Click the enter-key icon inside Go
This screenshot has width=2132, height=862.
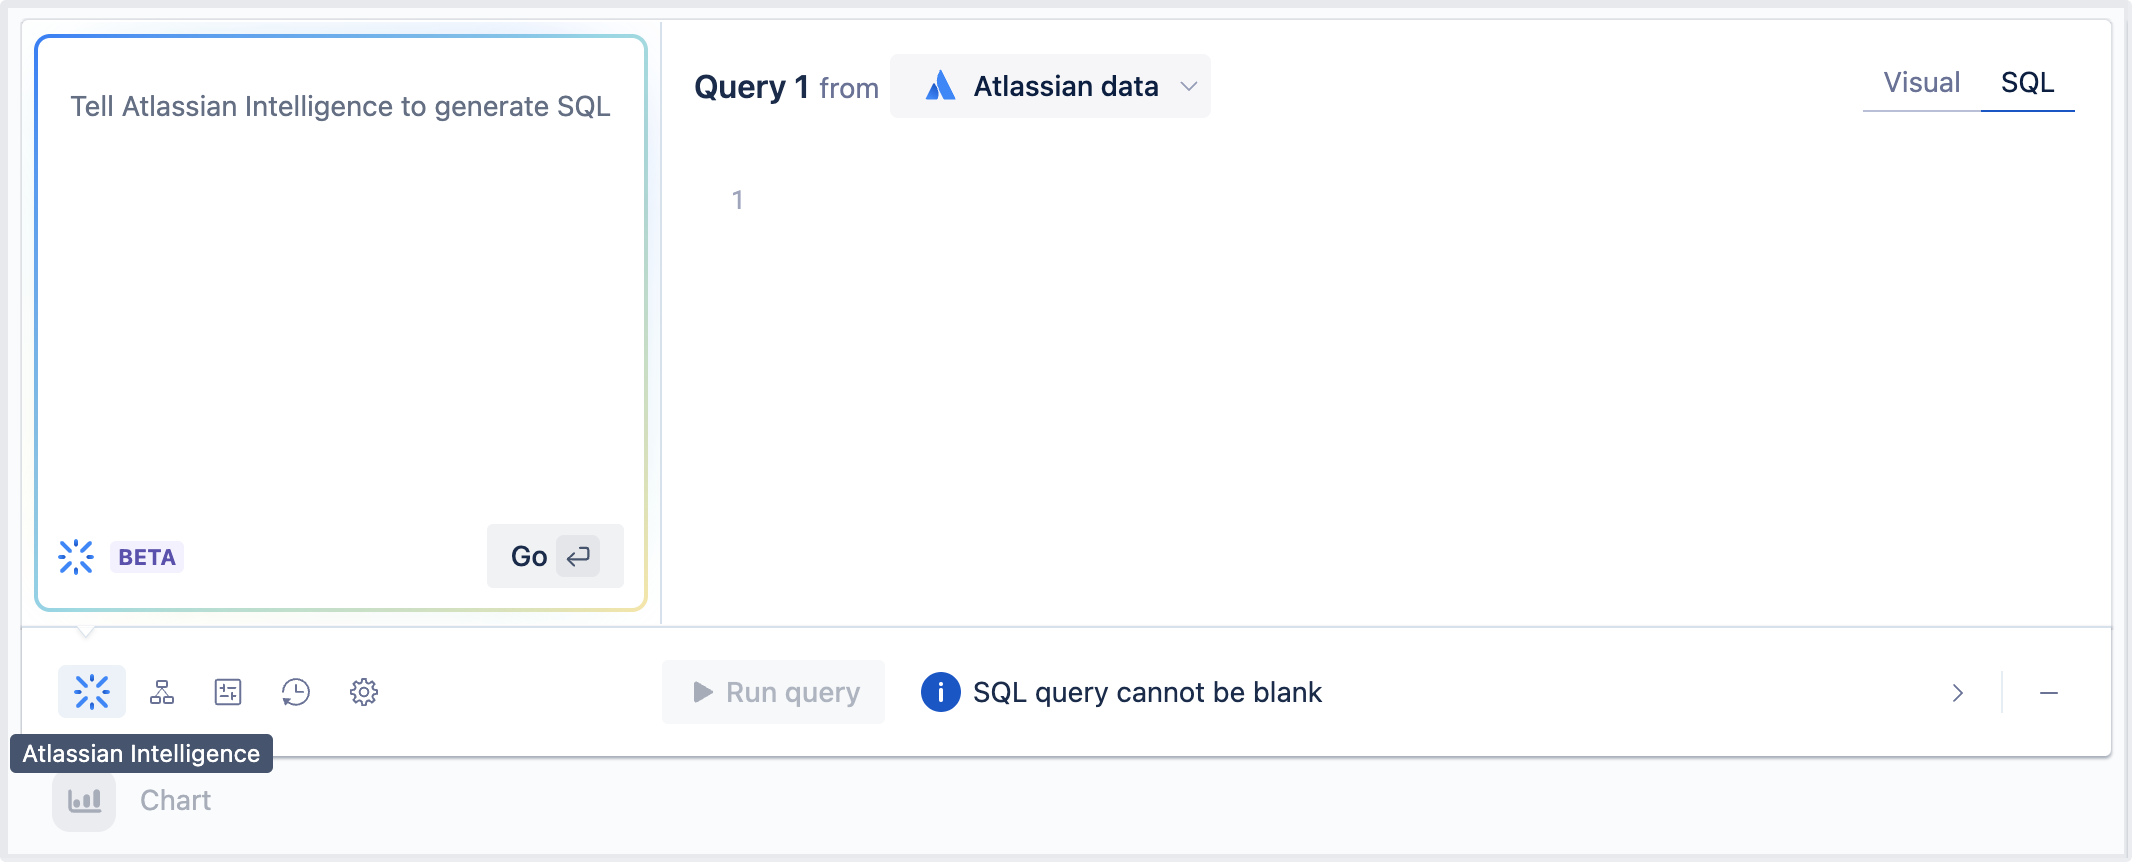point(578,556)
